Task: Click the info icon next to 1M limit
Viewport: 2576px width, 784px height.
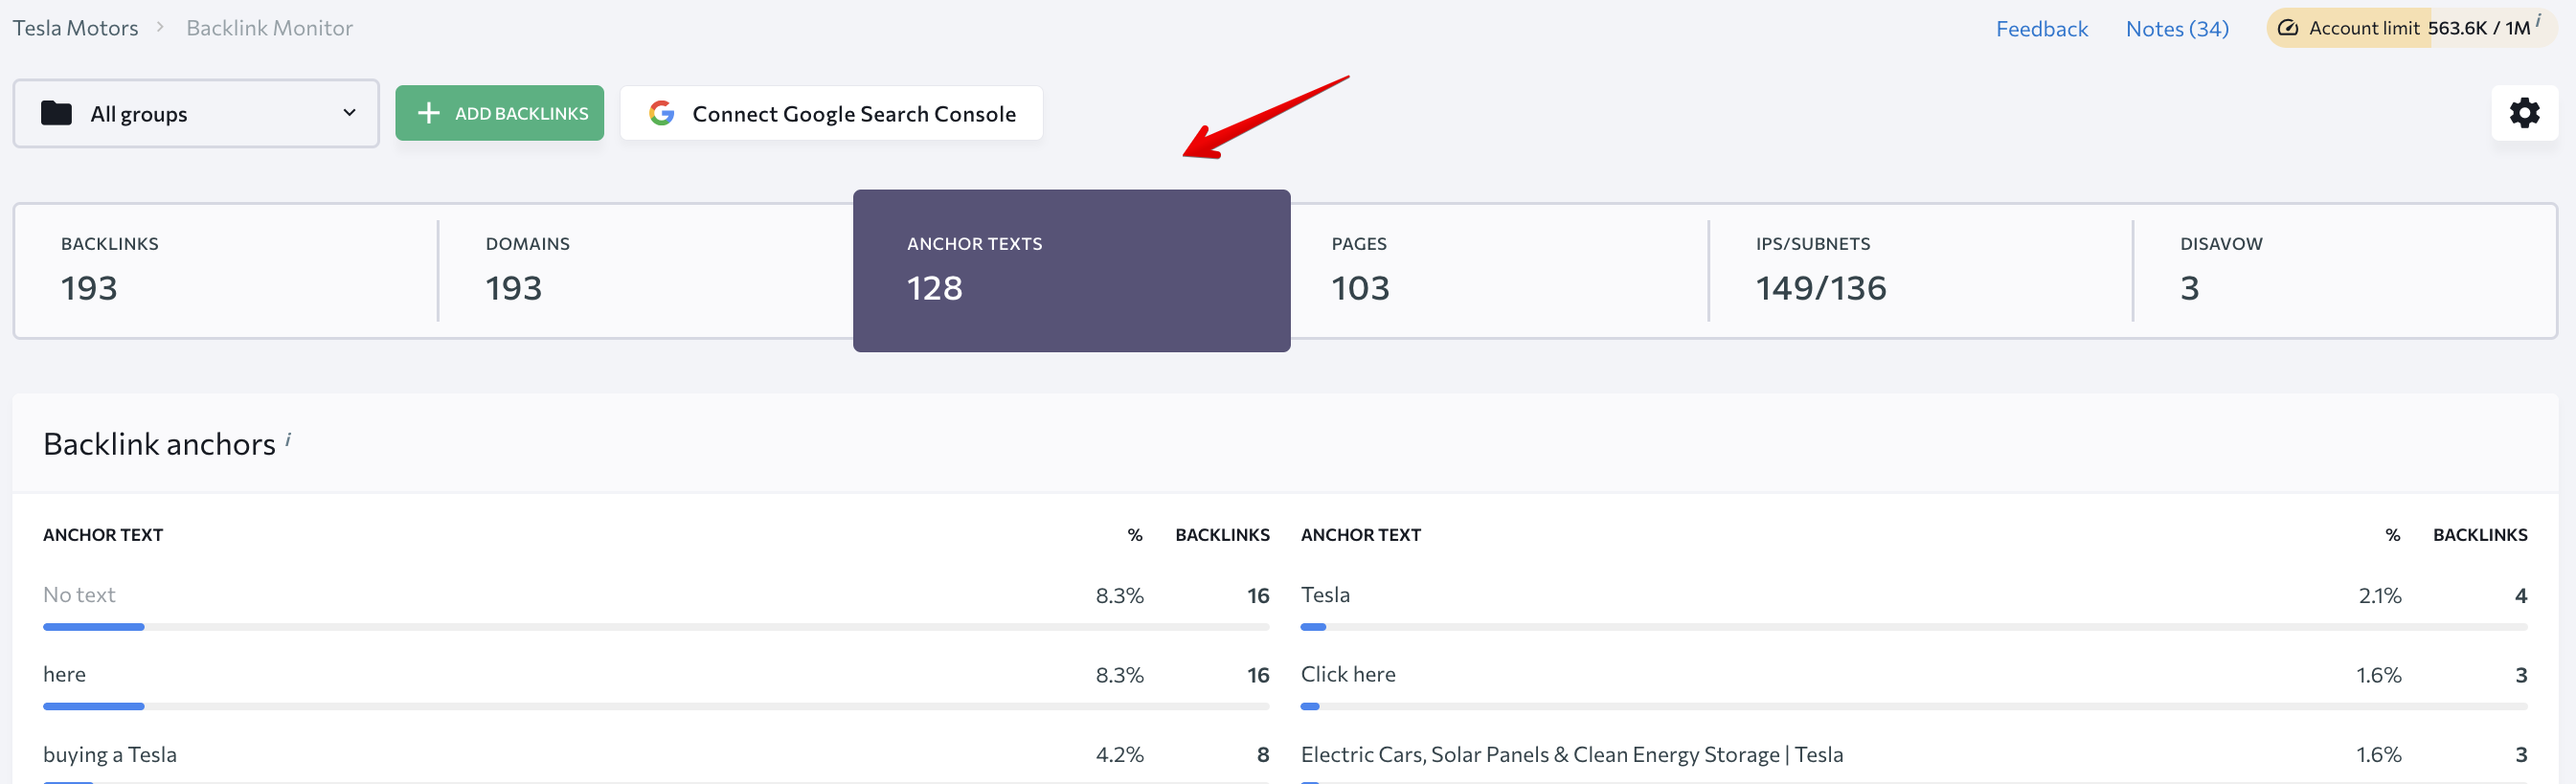Action: coord(2538,20)
